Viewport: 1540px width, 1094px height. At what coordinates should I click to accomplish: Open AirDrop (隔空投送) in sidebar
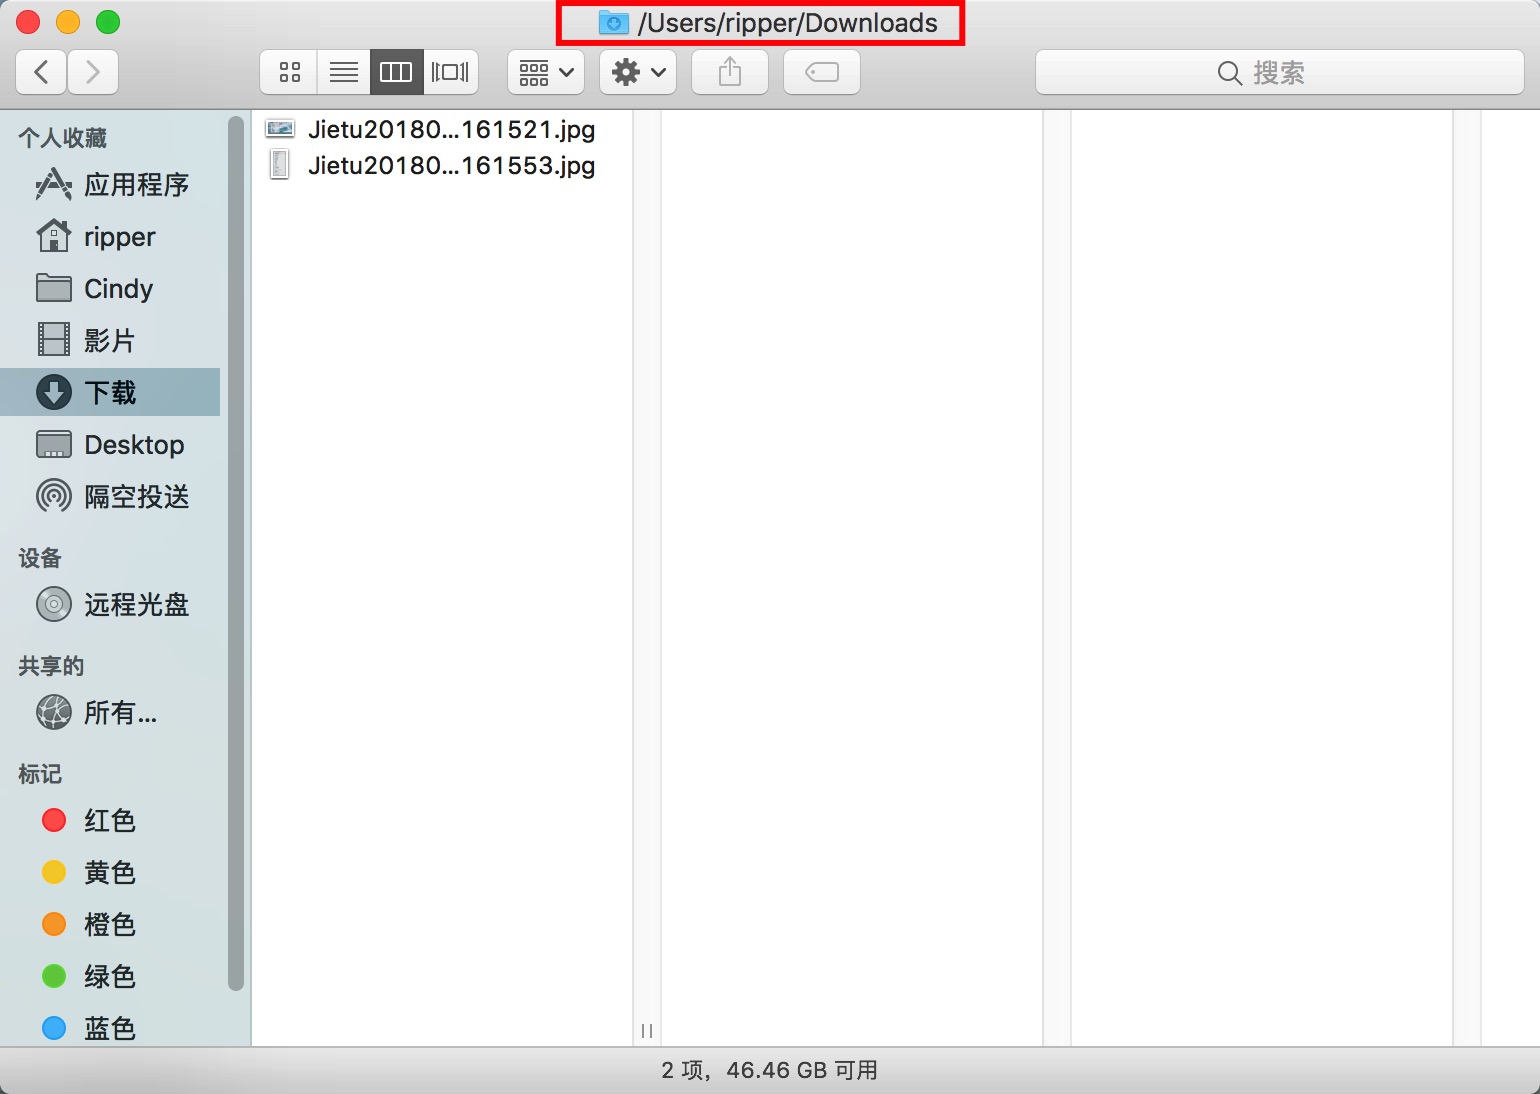click(x=135, y=497)
